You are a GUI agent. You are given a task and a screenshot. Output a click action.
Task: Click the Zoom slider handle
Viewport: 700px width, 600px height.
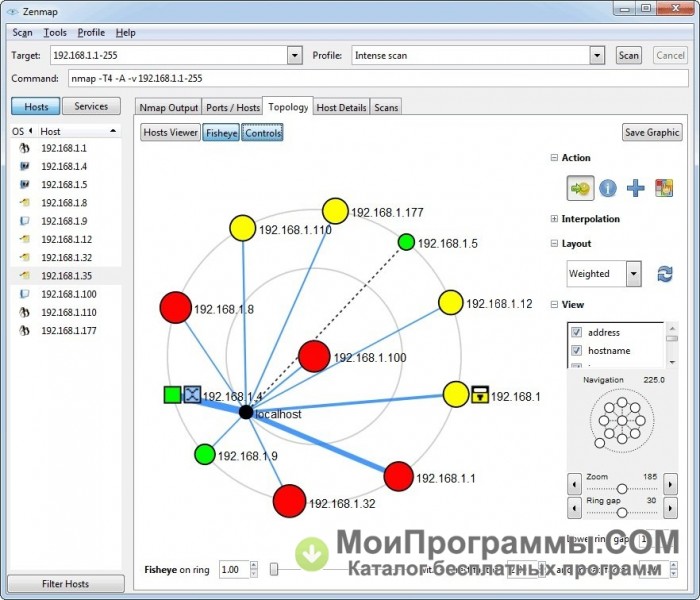622,488
